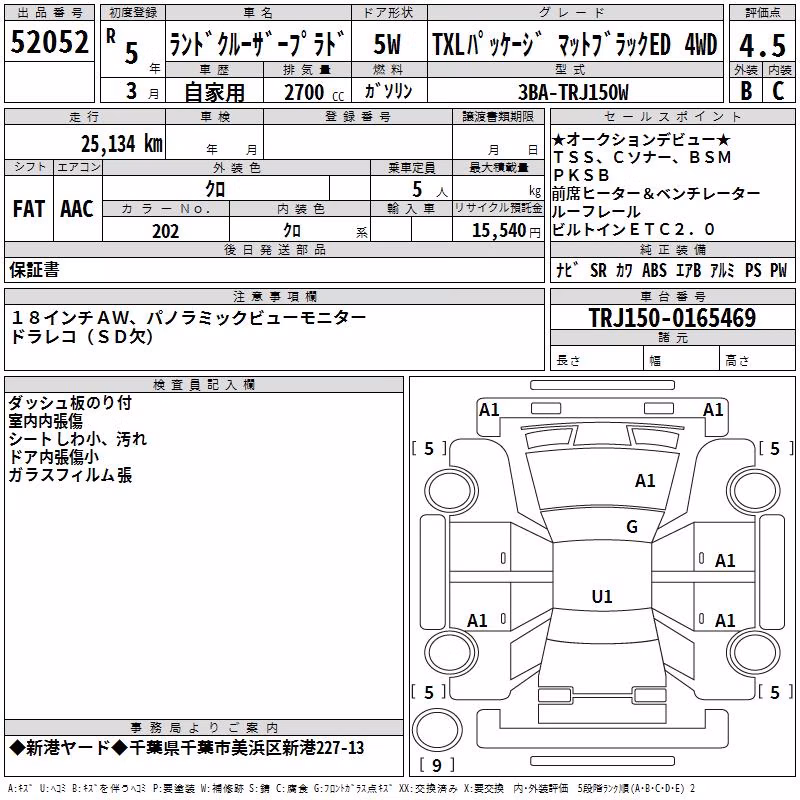
Task: Click inspector note ダッシュ板のり付
Action: click(x=70, y=403)
